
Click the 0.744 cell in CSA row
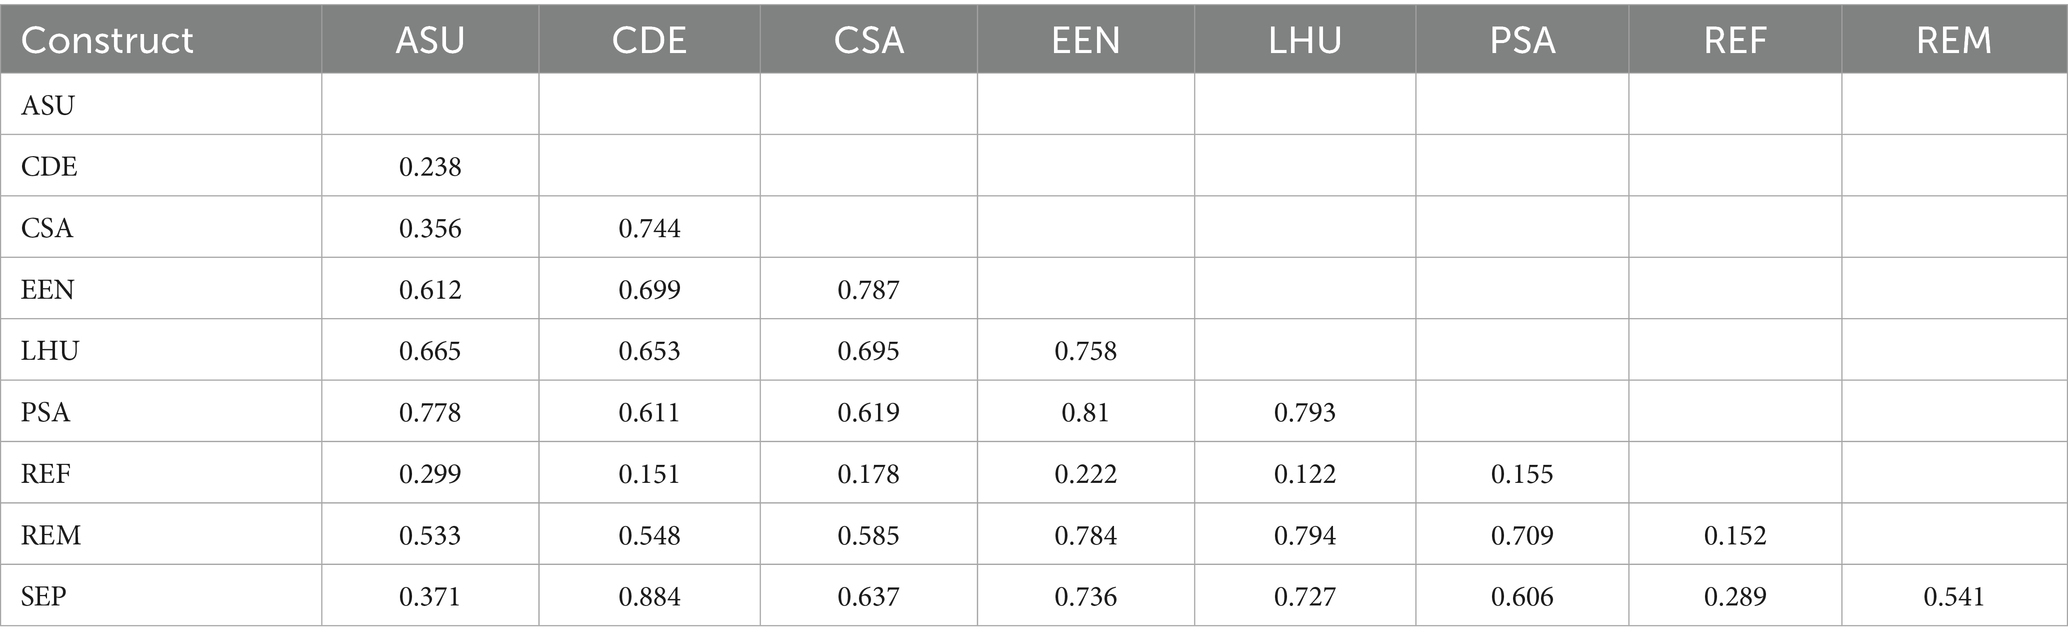649,228
